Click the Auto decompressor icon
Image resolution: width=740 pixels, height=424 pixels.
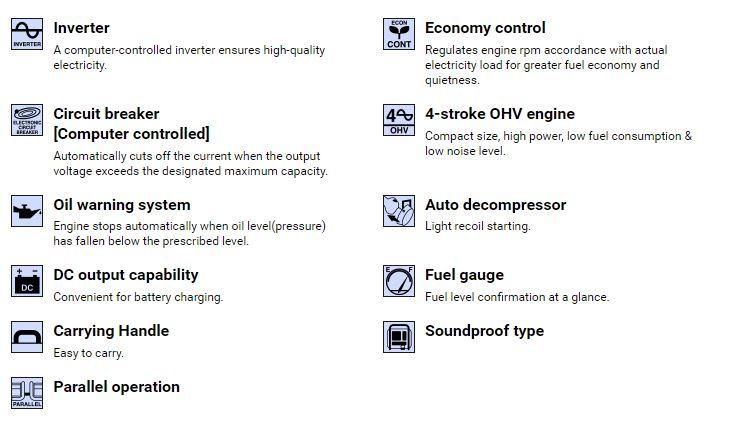(x=399, y=211)
